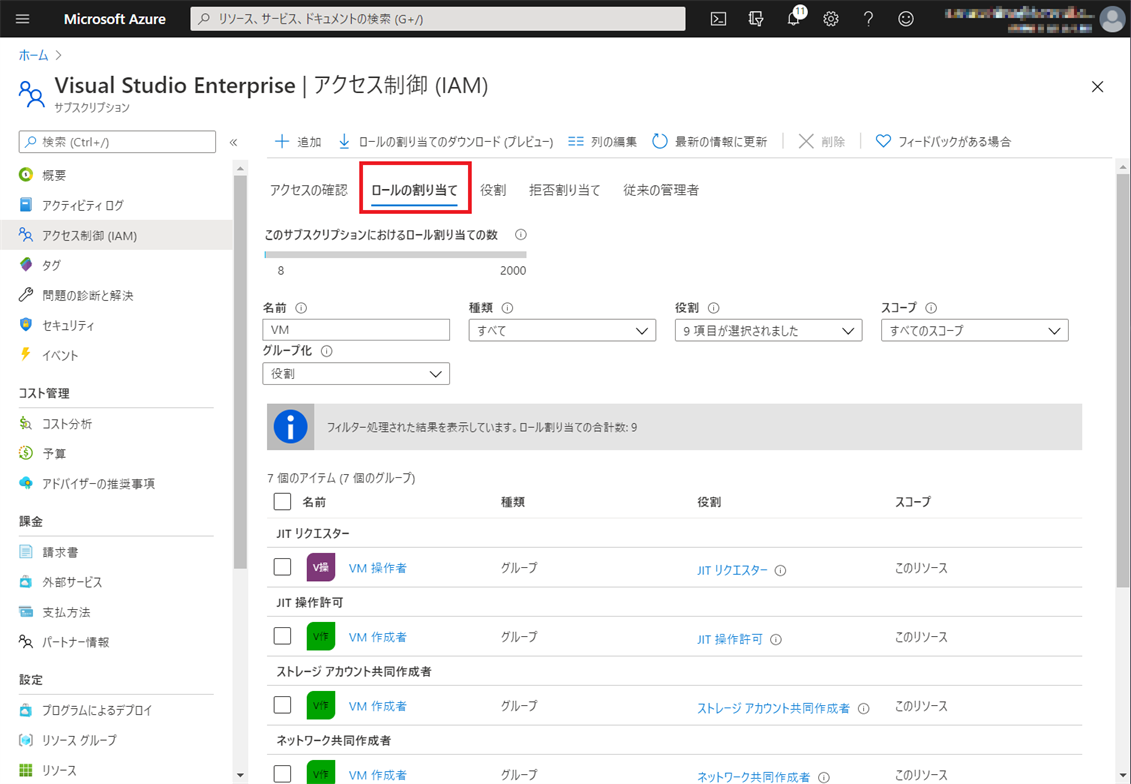Open the feedback smiley icon
1131x784 pixels.
click(906, 19)
